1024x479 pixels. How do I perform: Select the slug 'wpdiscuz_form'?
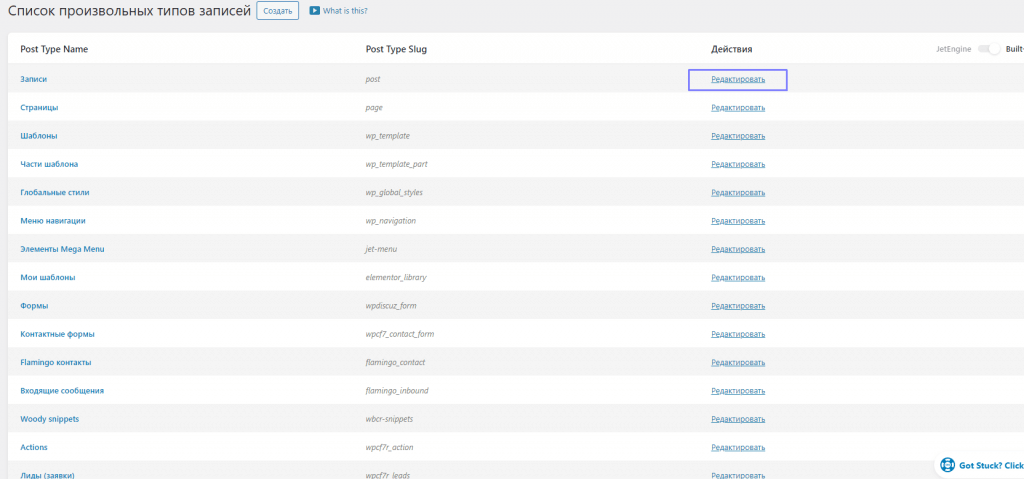tap(391, 306)
